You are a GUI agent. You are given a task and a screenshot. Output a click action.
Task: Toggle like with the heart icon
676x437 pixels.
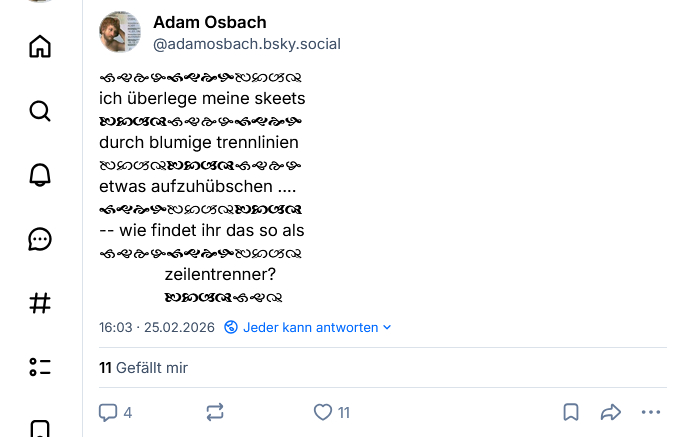point(323,412)
